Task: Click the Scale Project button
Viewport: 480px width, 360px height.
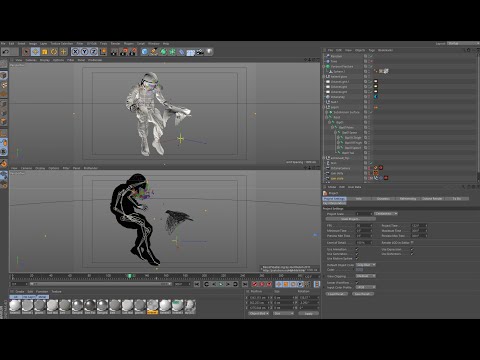Action: click(350, 219)
